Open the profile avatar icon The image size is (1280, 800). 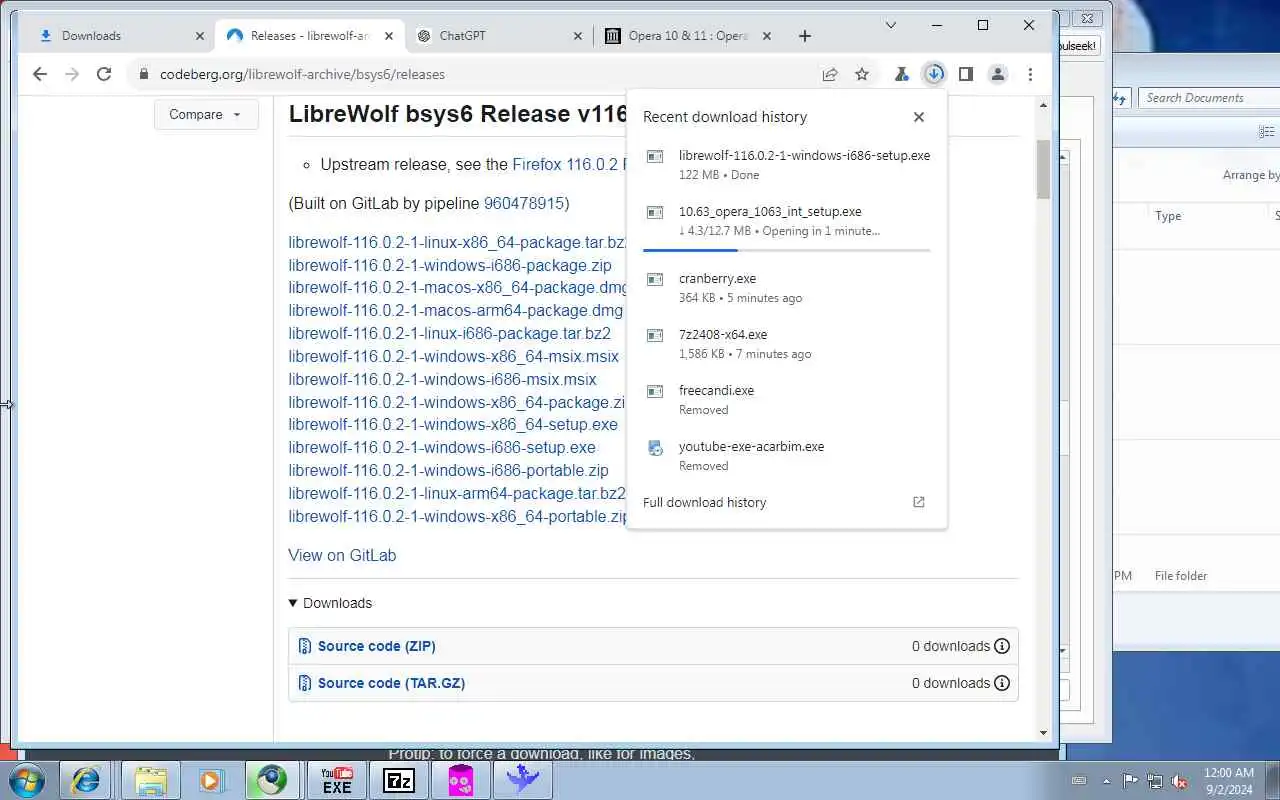click(x=998, y=74)
